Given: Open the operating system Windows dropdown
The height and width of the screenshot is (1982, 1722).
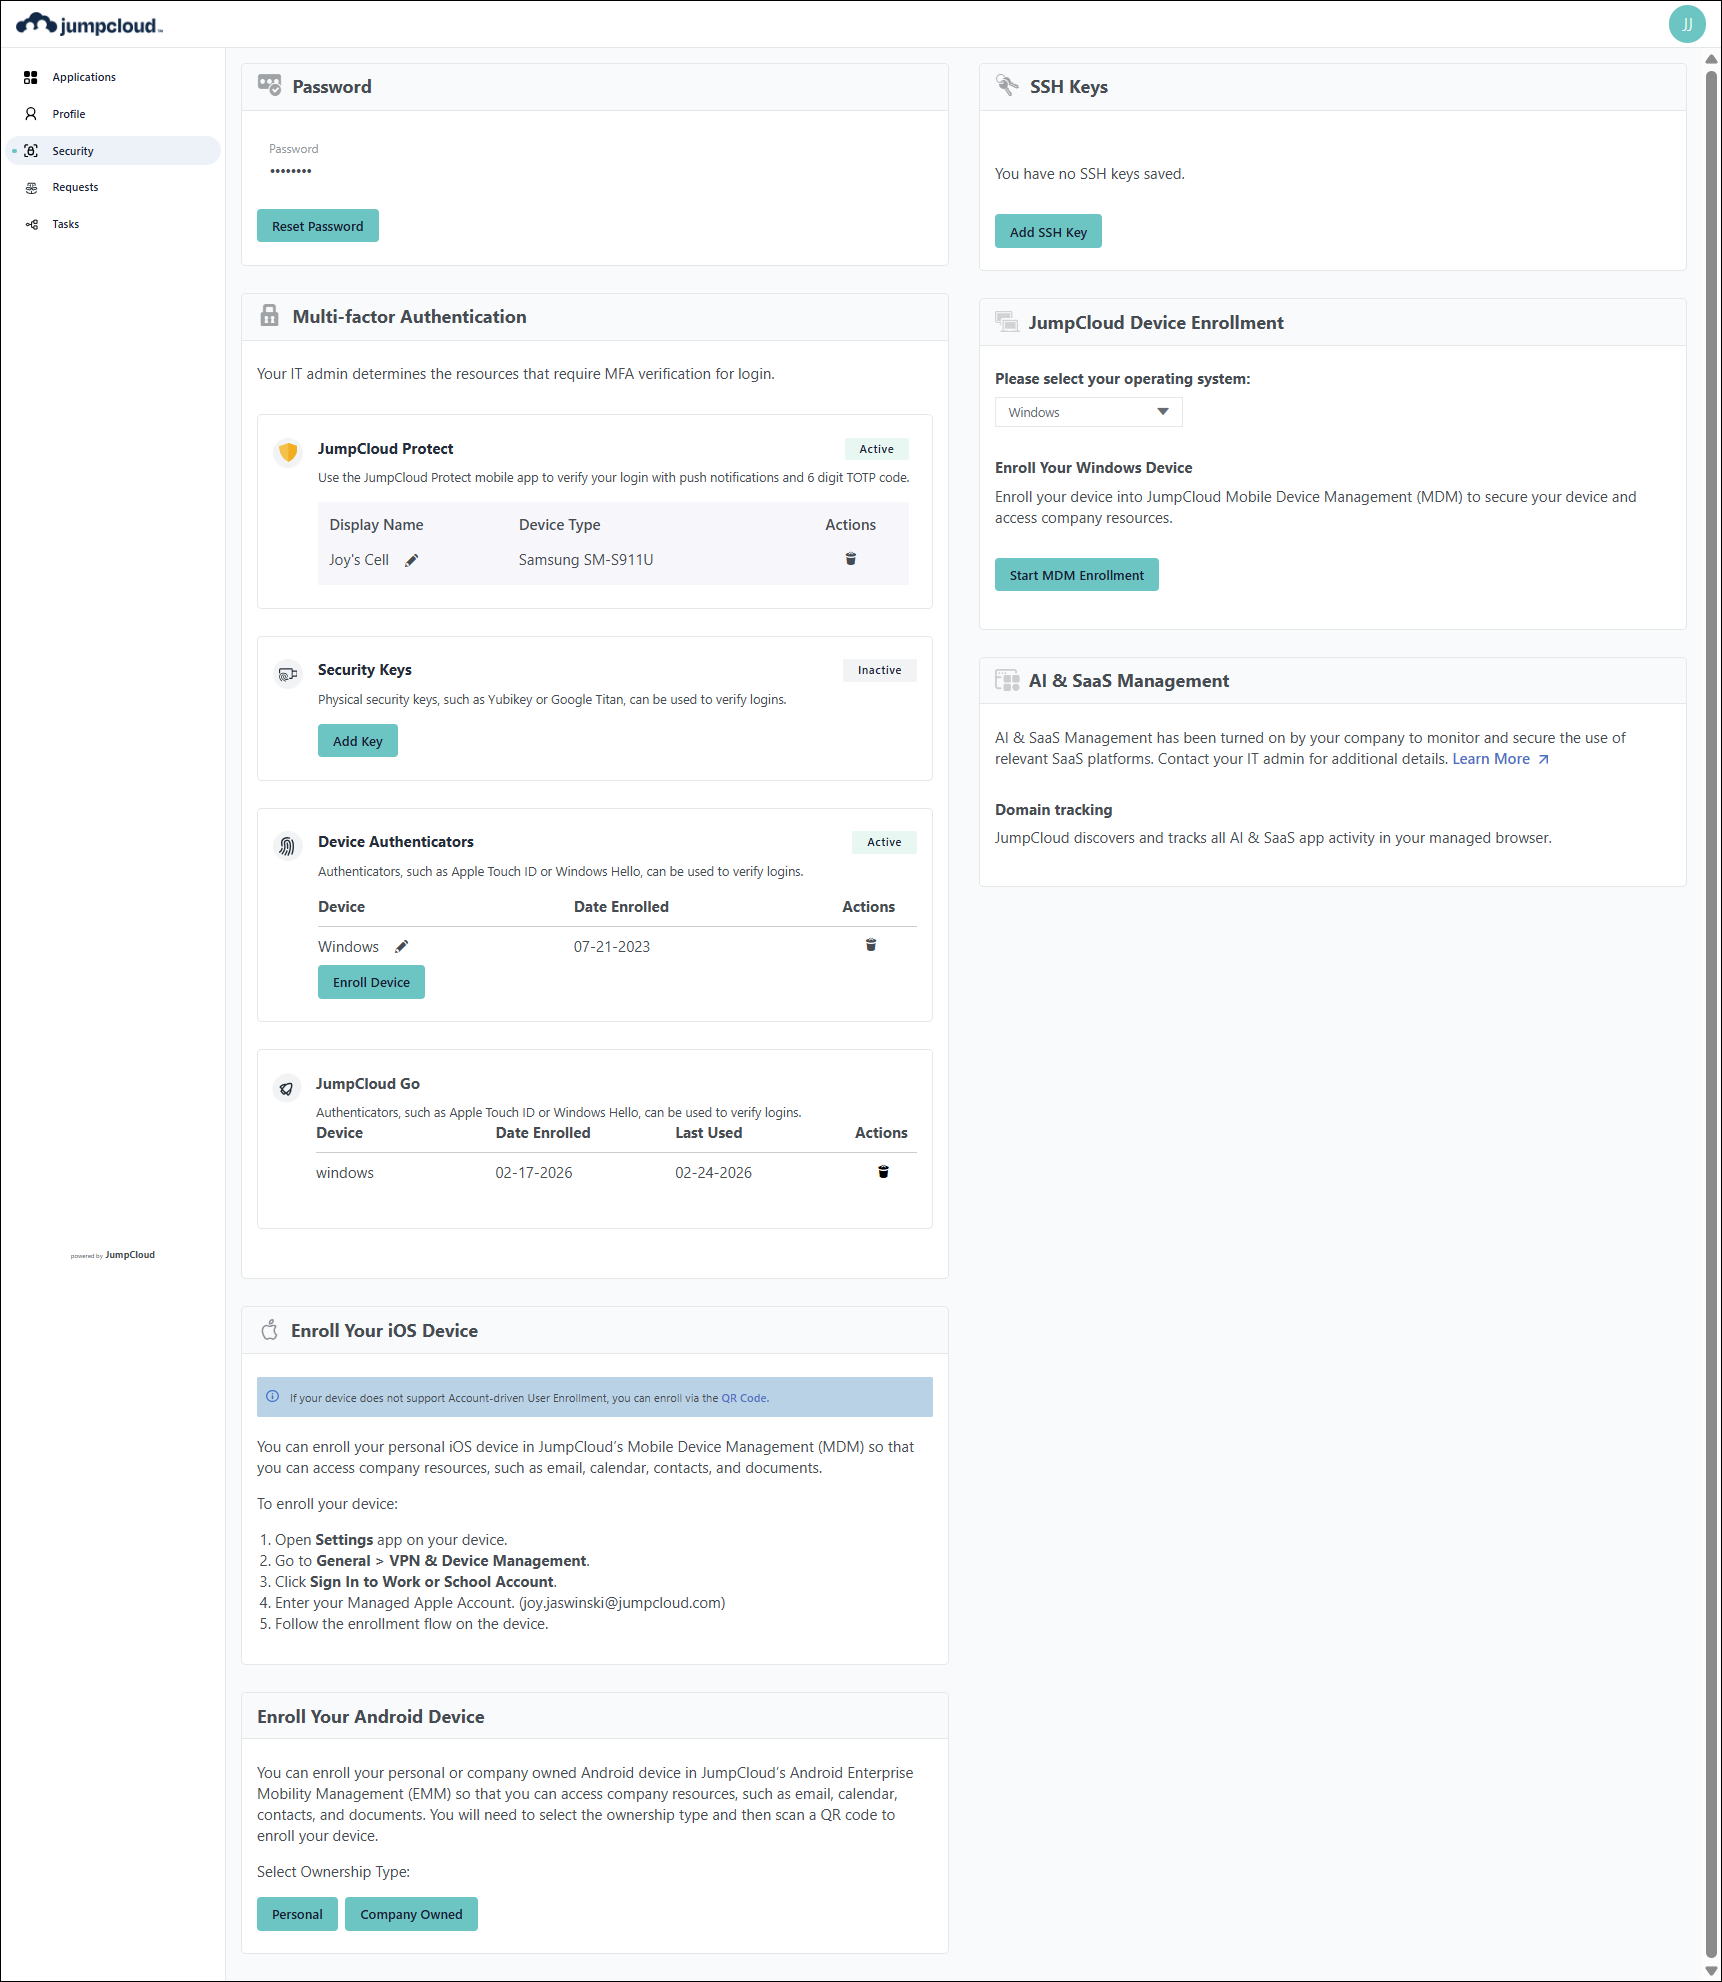Looking at the screenshot, I should coord(1088,412).
